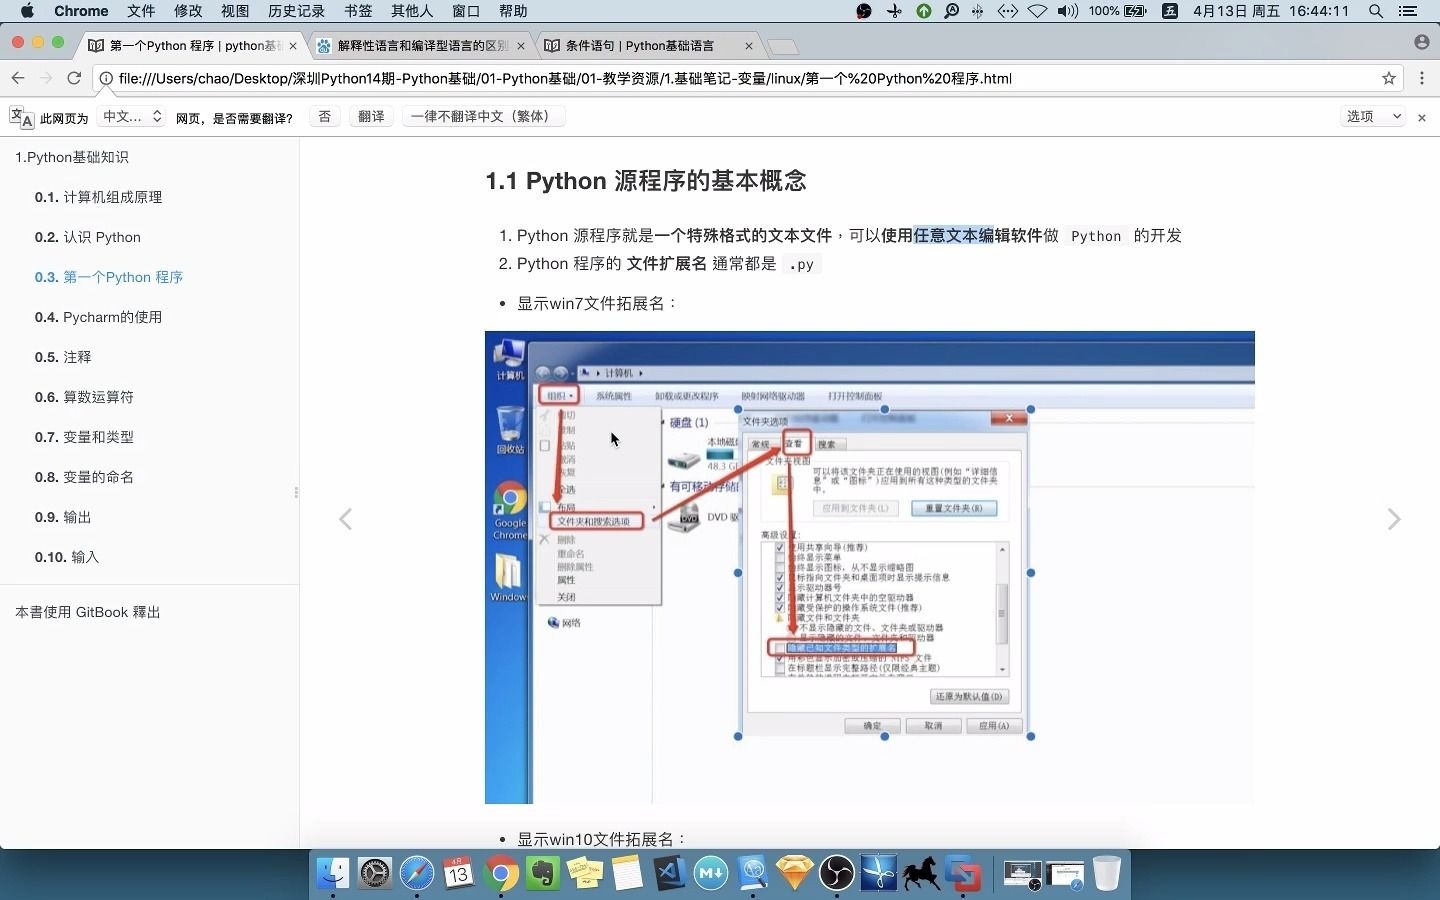Open the Trash from the Dock
Screen dimensions: 1440x900
[1107, 875]
